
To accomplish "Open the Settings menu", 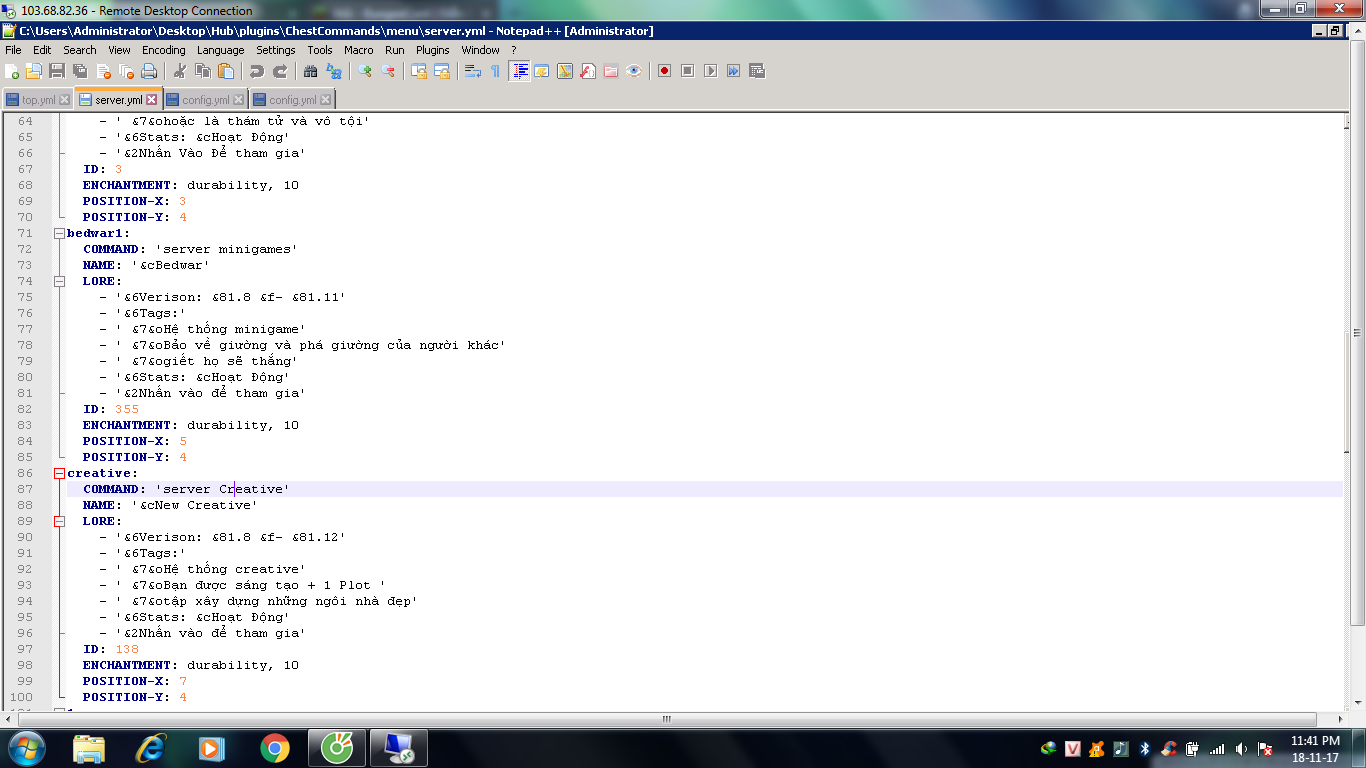I will (276, 50).
